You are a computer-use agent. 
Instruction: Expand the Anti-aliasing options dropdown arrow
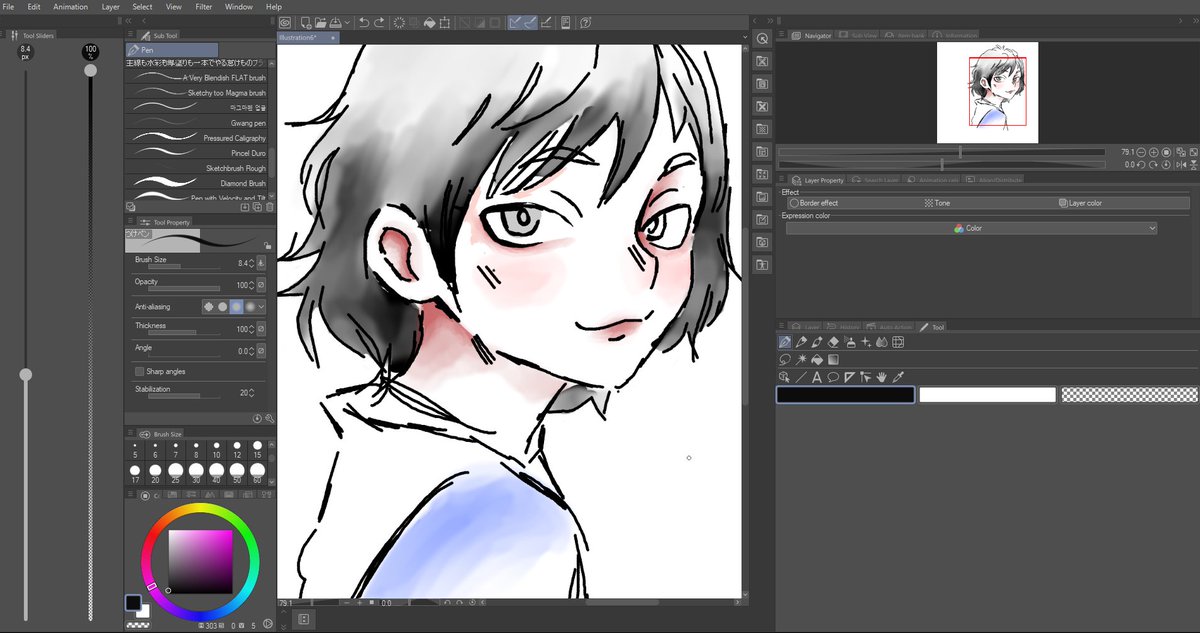tap(262, 307)
